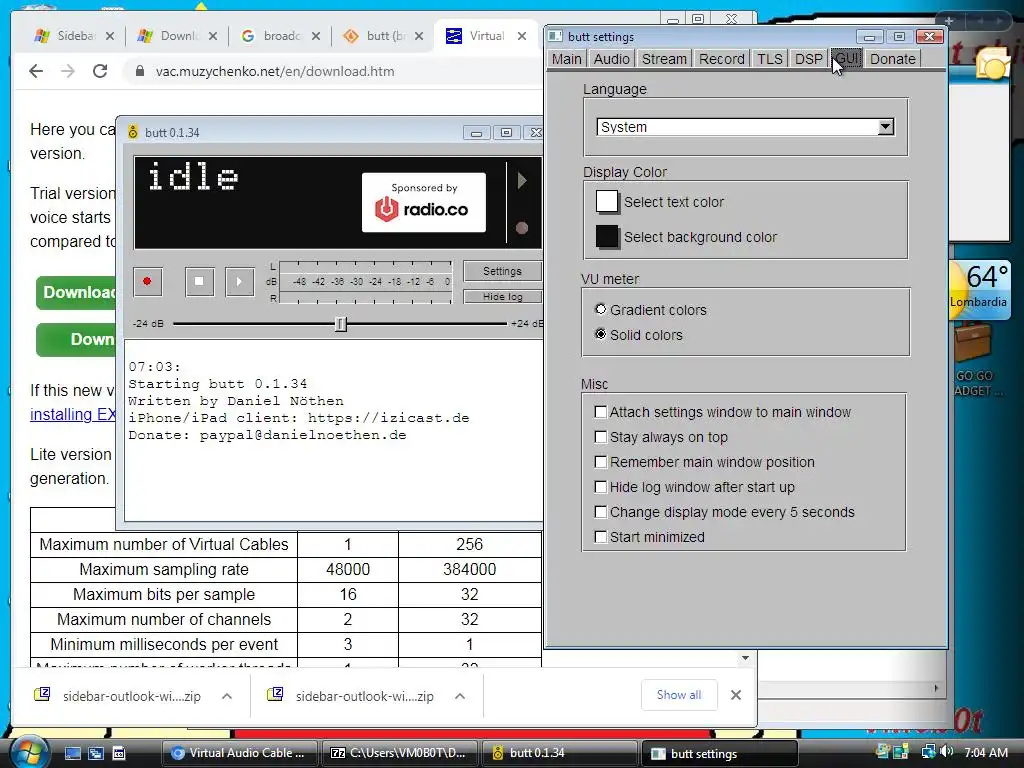Switch to the DSP settings tab

coord(808,59)
